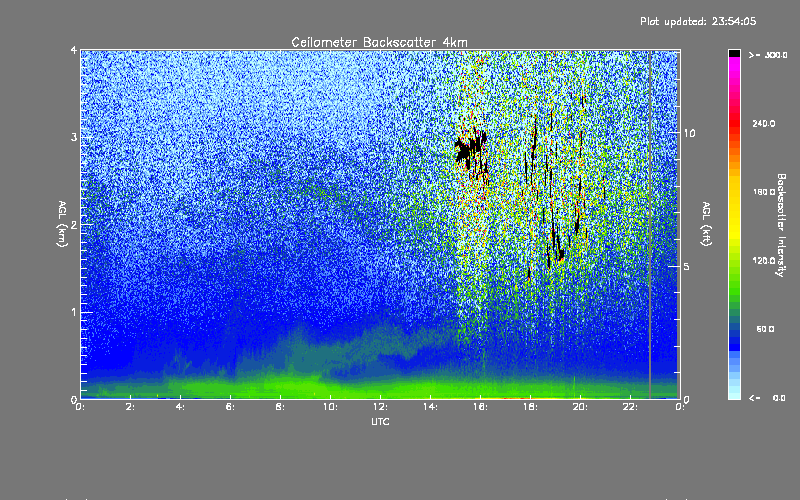800x500 pixels.
Task: Click the "<= 0.0" colorbar value
Action: coord(768,398)
